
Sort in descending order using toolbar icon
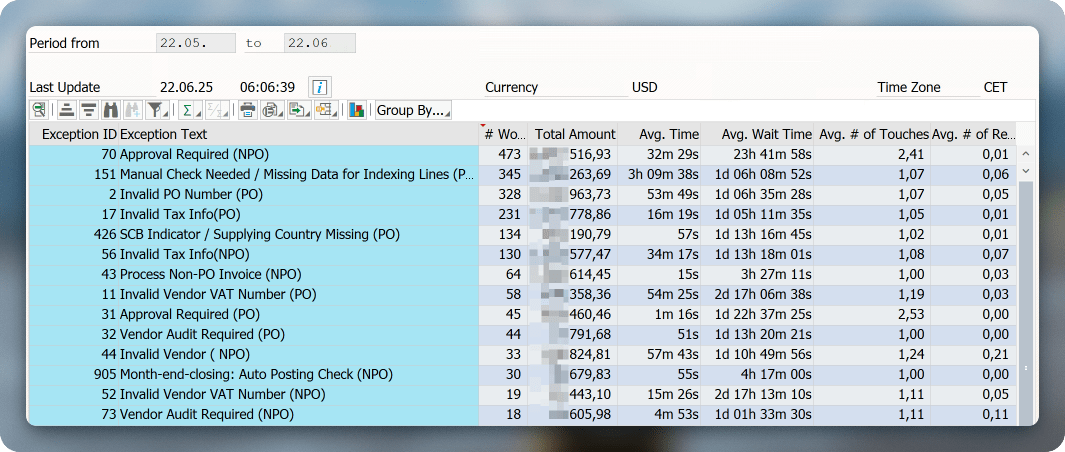89,110
